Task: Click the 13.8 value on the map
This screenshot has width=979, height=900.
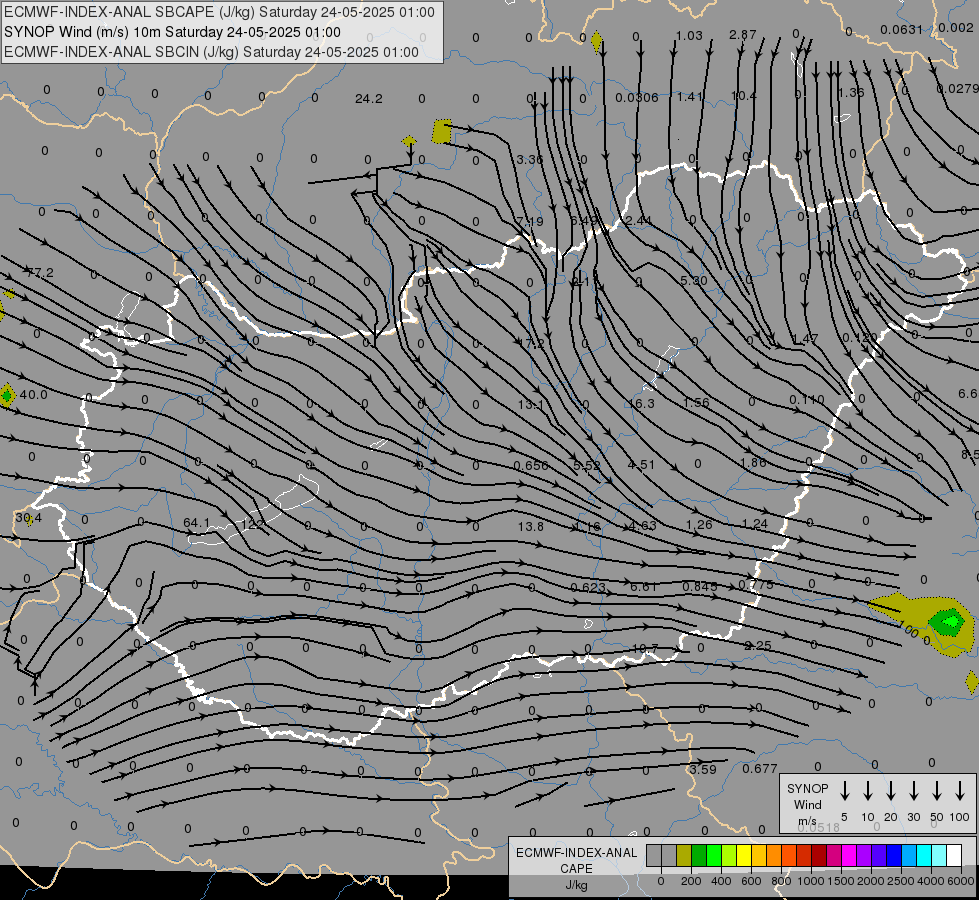Action: pos(531,527)
